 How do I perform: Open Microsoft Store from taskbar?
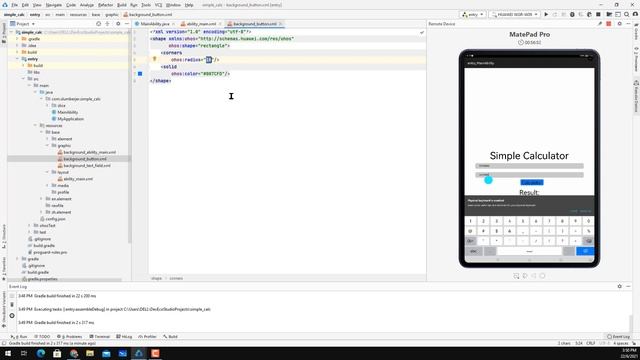pos(57,353)
